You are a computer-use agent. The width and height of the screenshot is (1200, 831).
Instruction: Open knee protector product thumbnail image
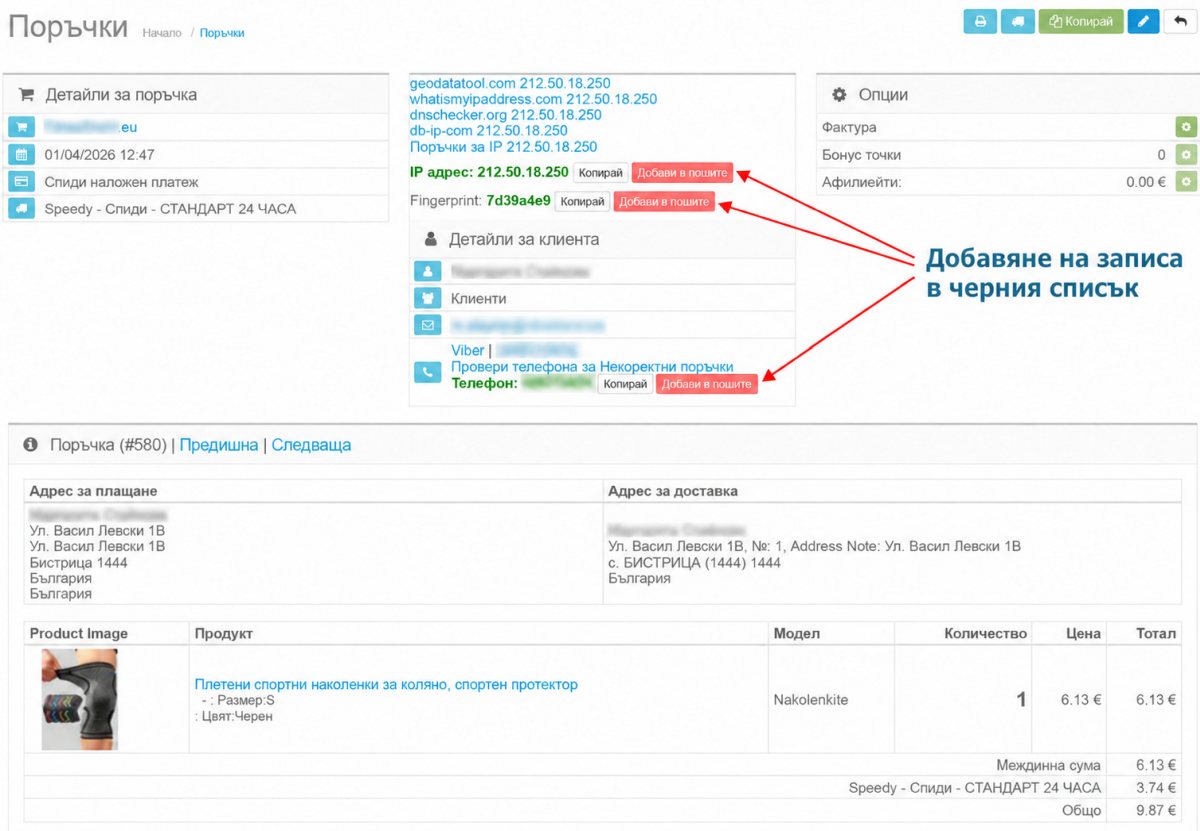80,700
